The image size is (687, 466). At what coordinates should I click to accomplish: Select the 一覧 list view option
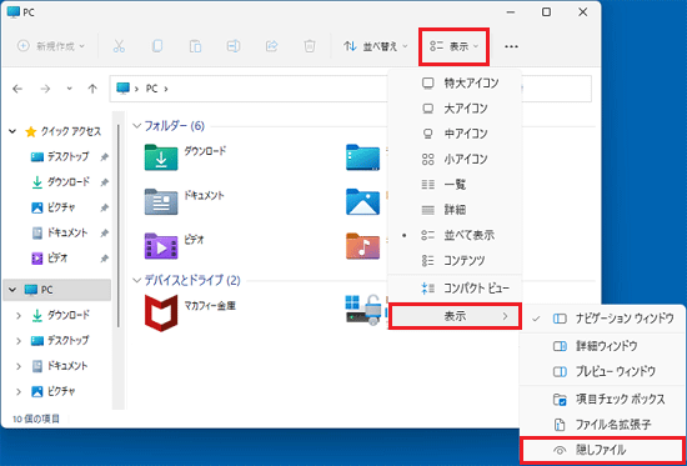(455, 185)
